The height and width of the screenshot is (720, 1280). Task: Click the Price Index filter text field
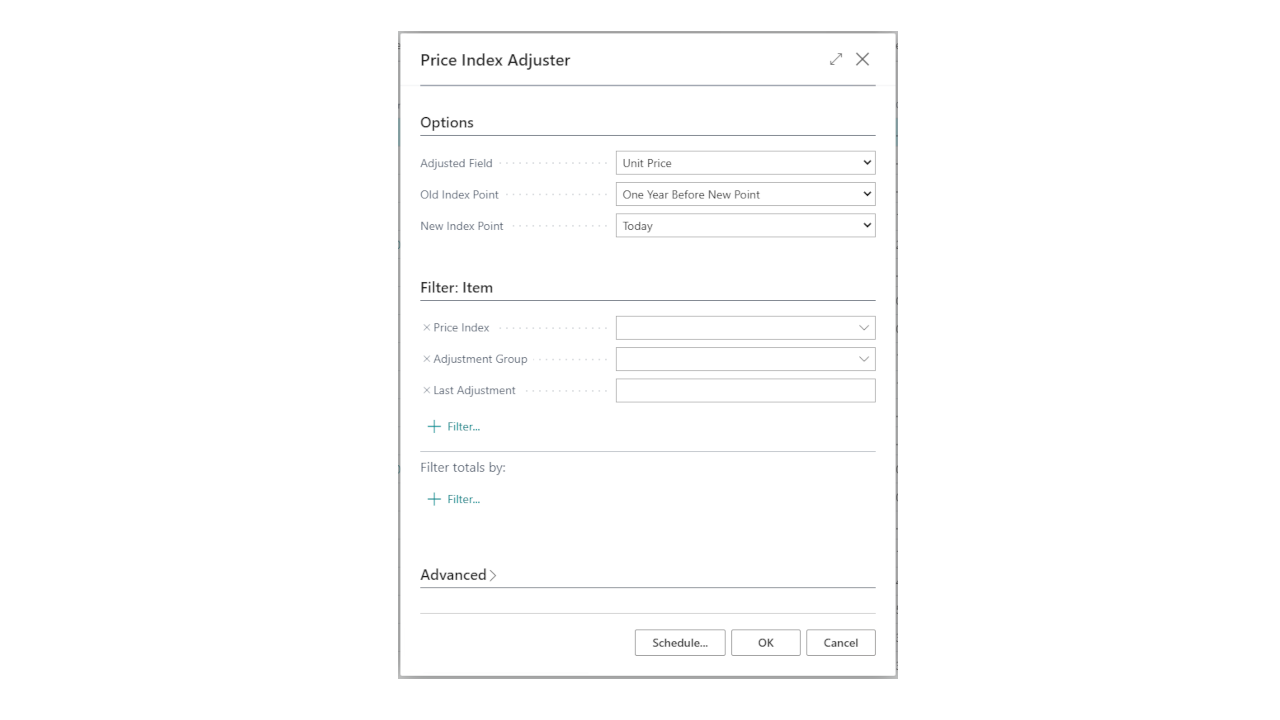tap(735, 328)
